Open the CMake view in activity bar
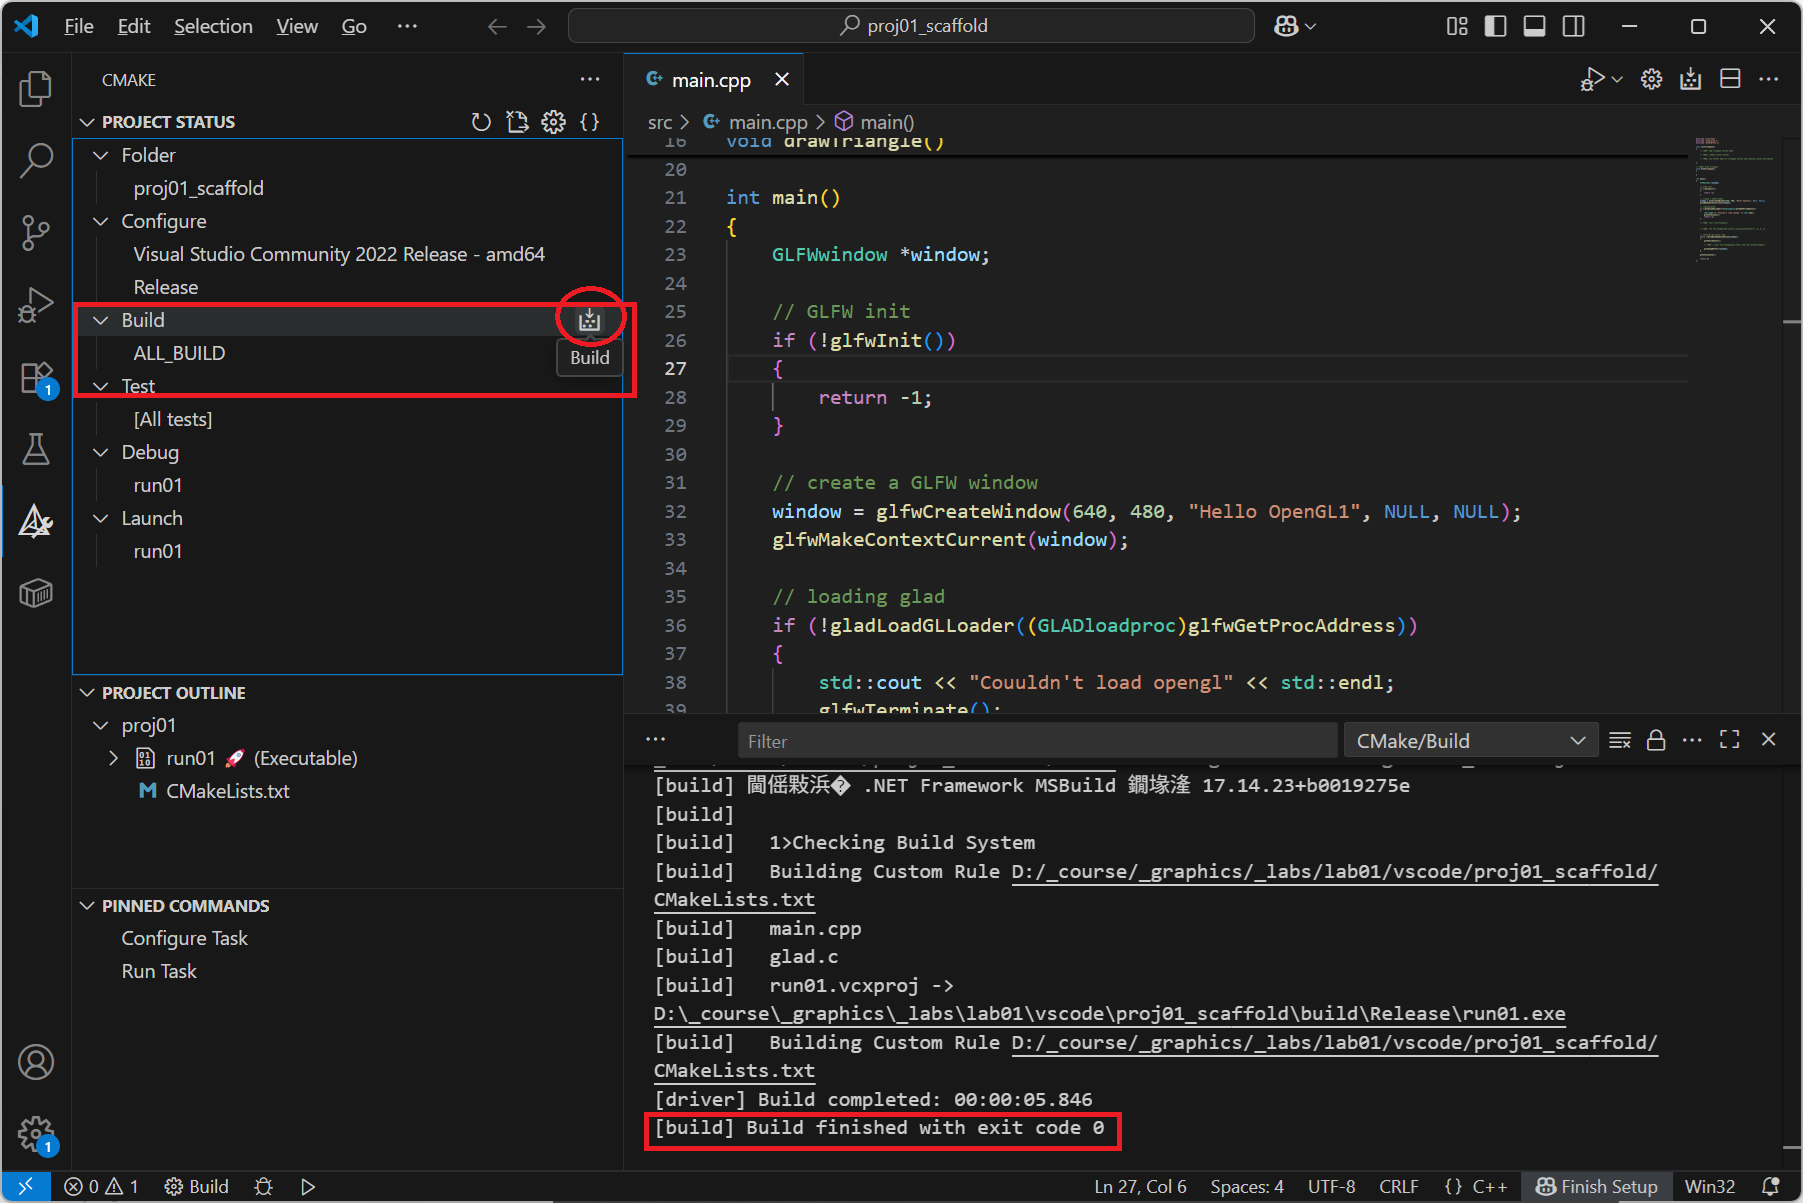 coord(36,521)
